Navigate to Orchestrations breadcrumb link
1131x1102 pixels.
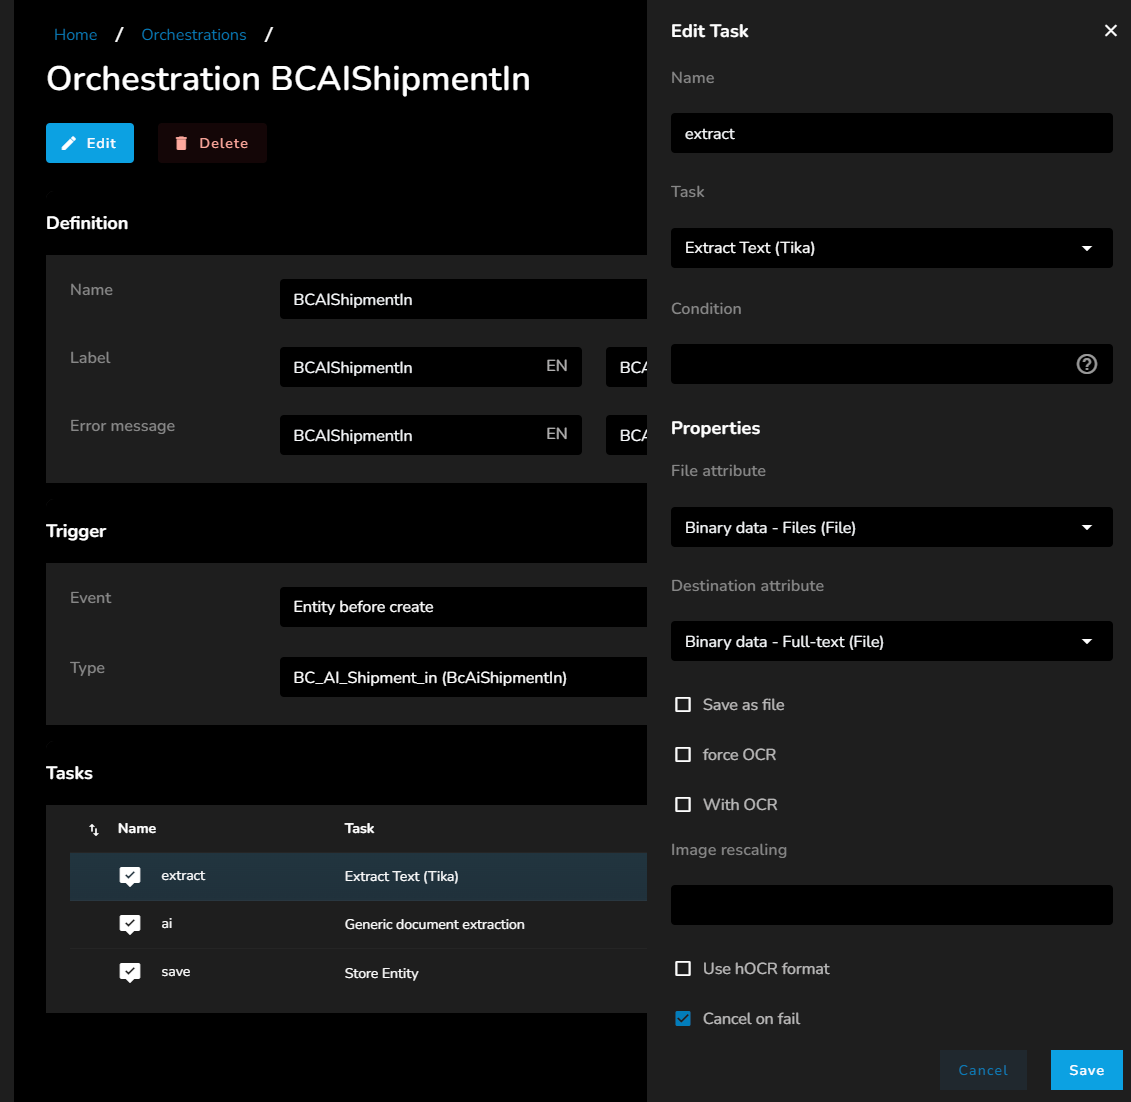click(194, 35)
